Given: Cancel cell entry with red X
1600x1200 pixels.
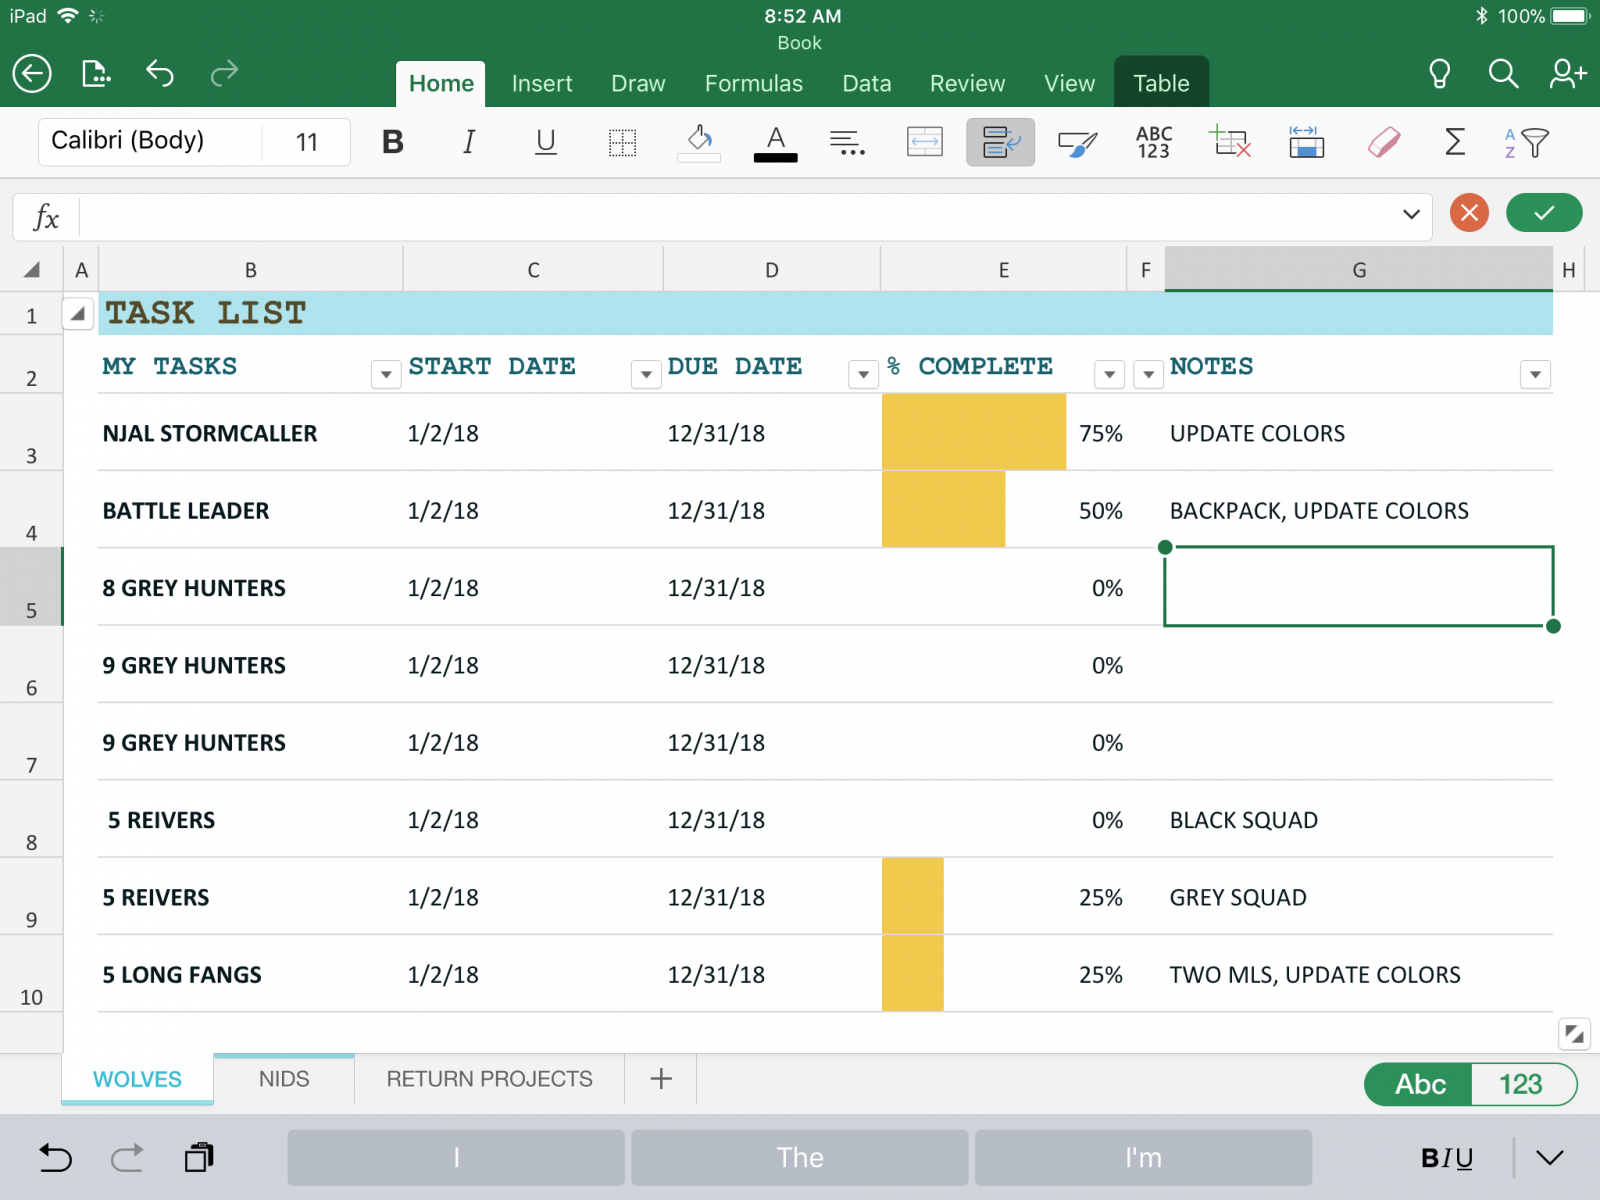Looking at the screenshot, I should tap(1469, 213).
